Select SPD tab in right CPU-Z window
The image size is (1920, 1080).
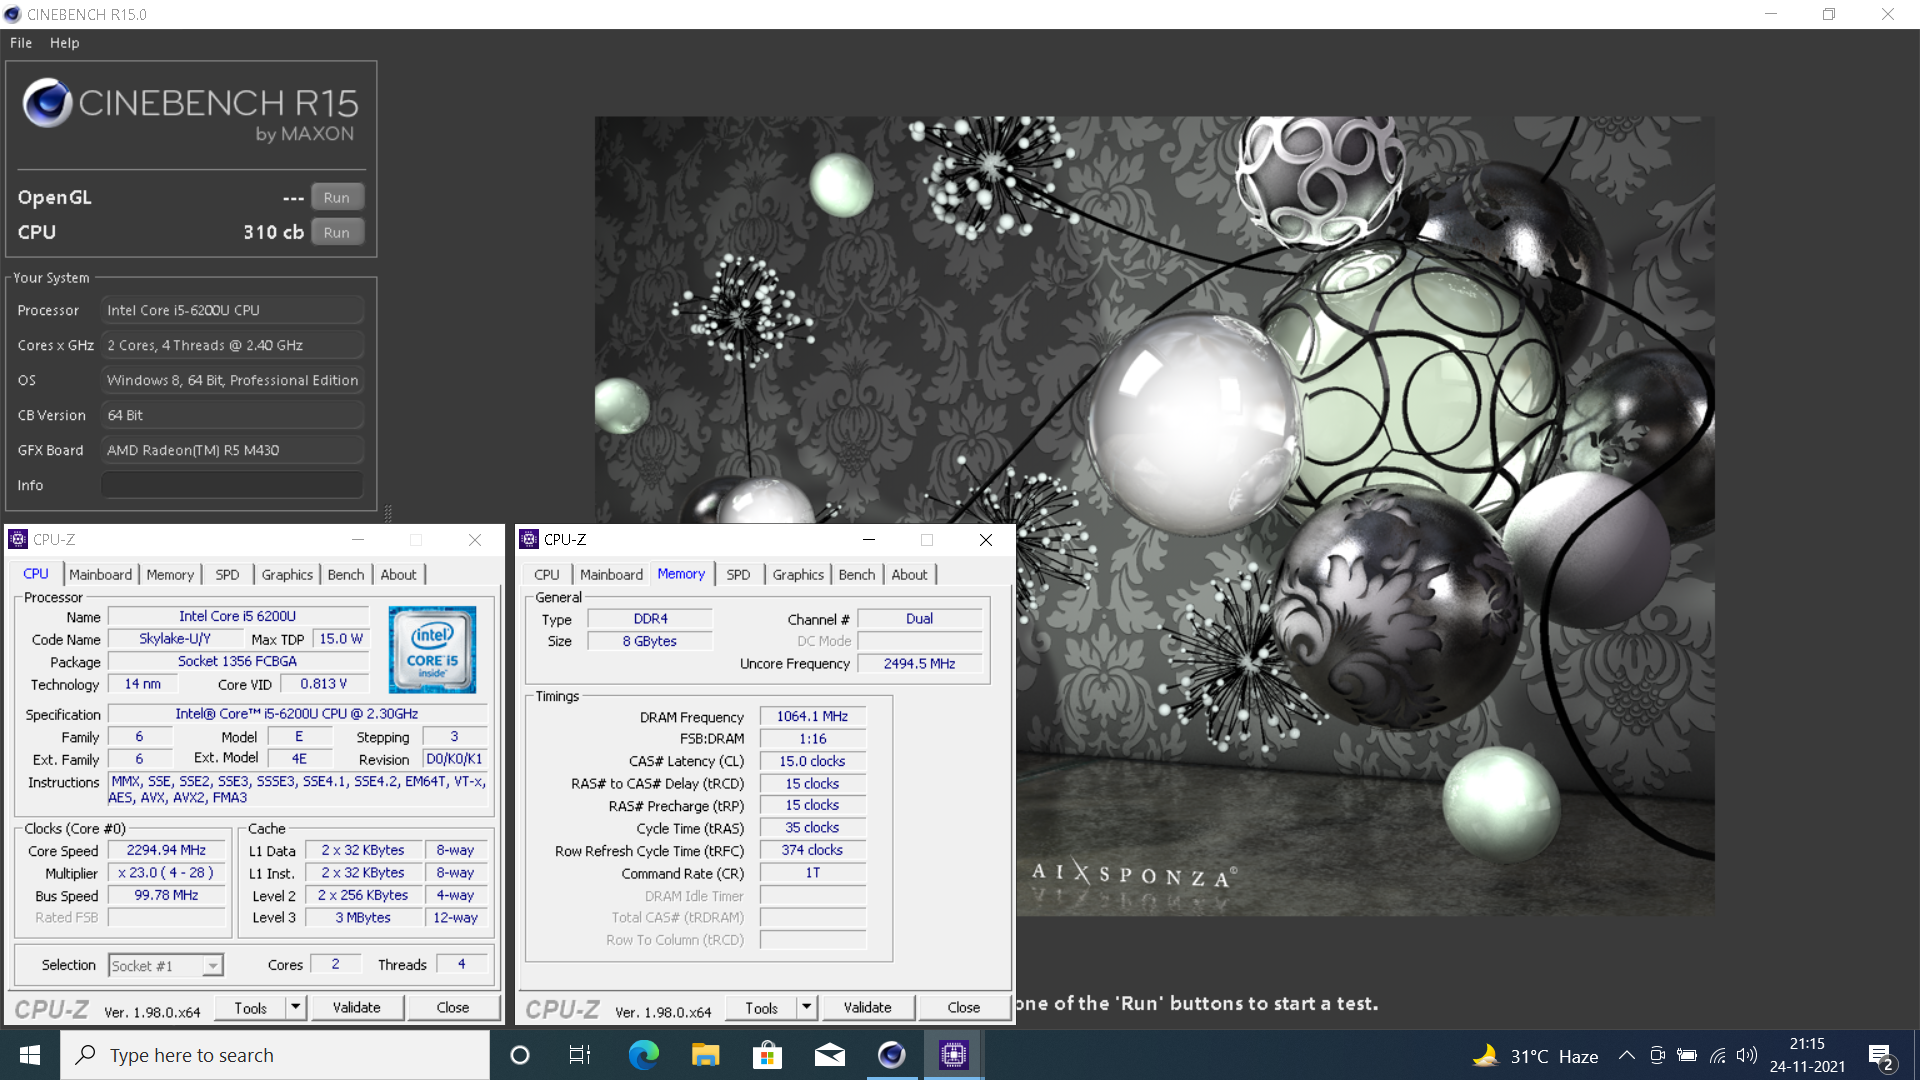[738, 574]
